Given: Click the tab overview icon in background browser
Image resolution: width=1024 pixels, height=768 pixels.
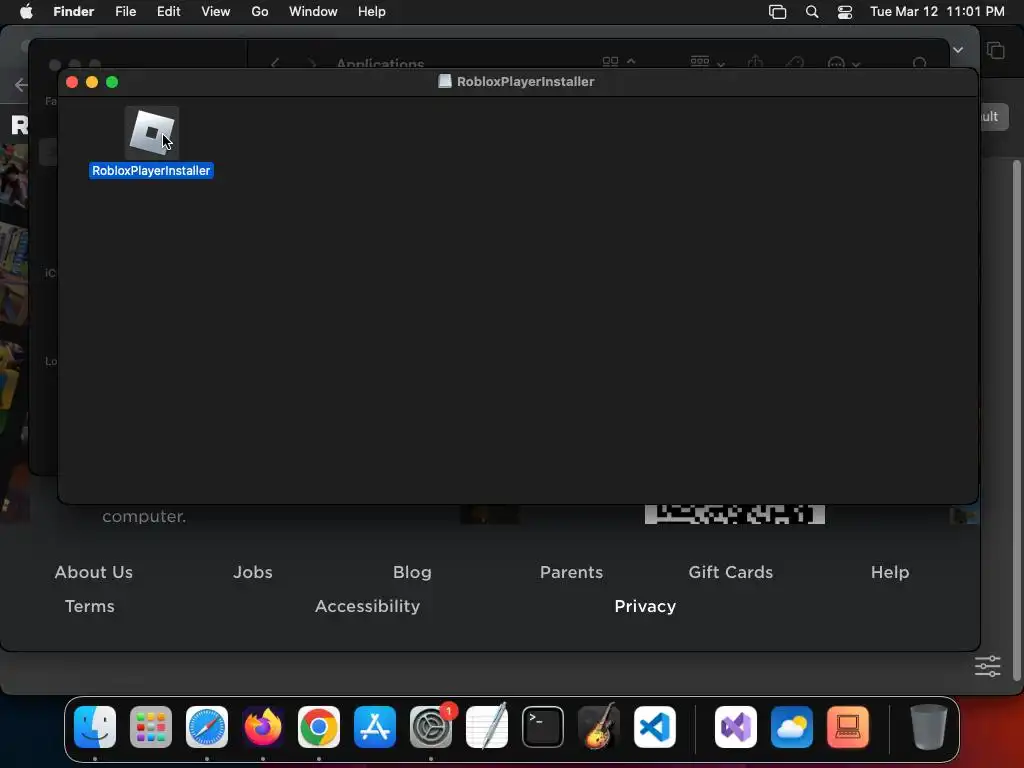Looking at the screenshot, I should point(995,50).
